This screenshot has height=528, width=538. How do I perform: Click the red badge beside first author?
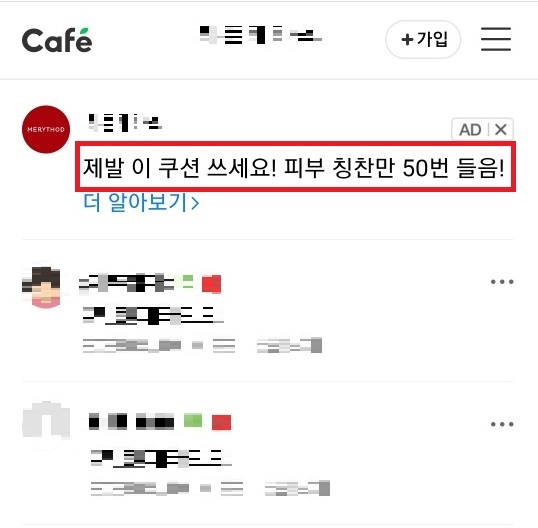coord(211,284)
